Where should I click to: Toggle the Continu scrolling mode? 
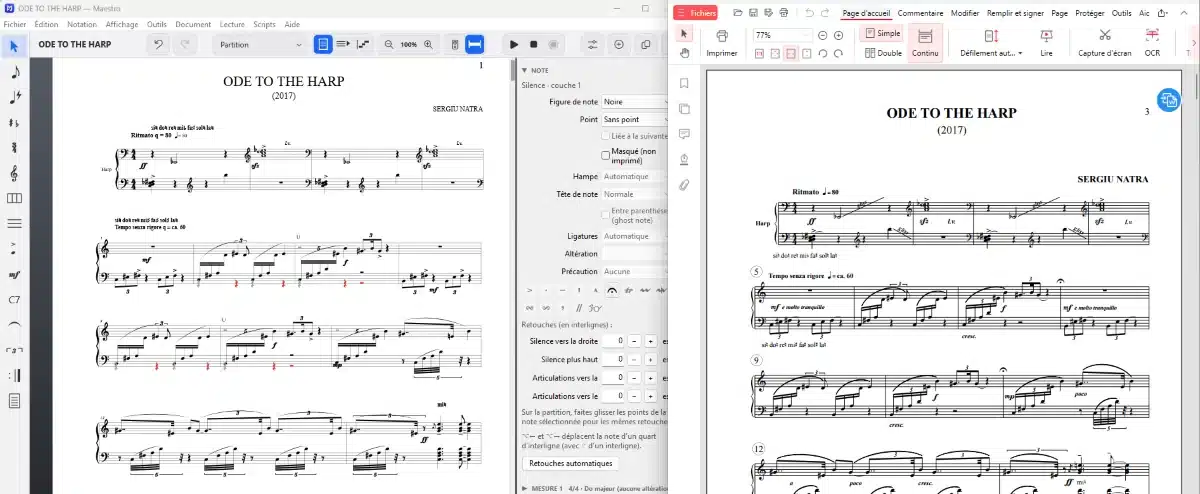(x=926, y=42)
